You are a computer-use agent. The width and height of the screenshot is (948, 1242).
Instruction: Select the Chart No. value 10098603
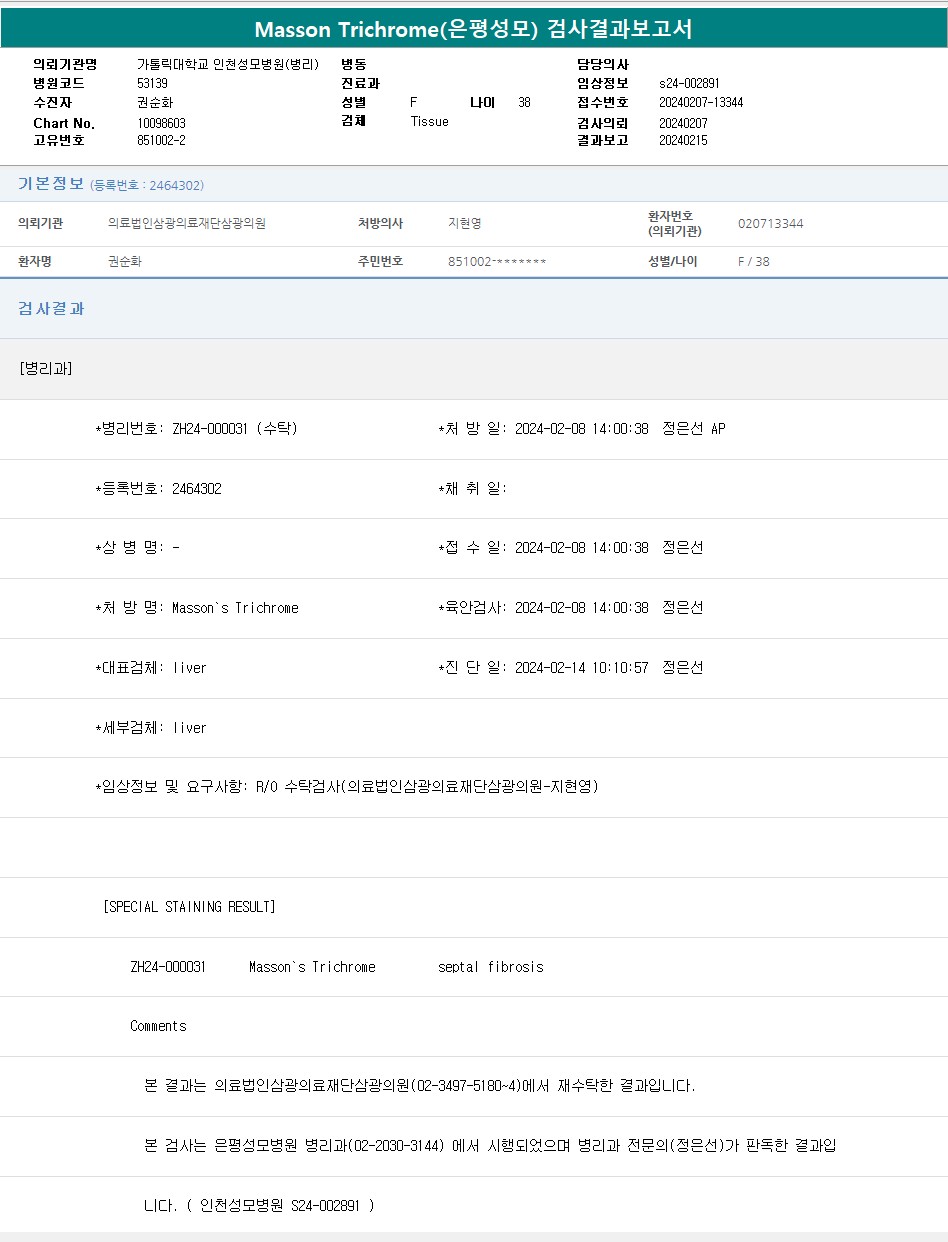point(161,123)
